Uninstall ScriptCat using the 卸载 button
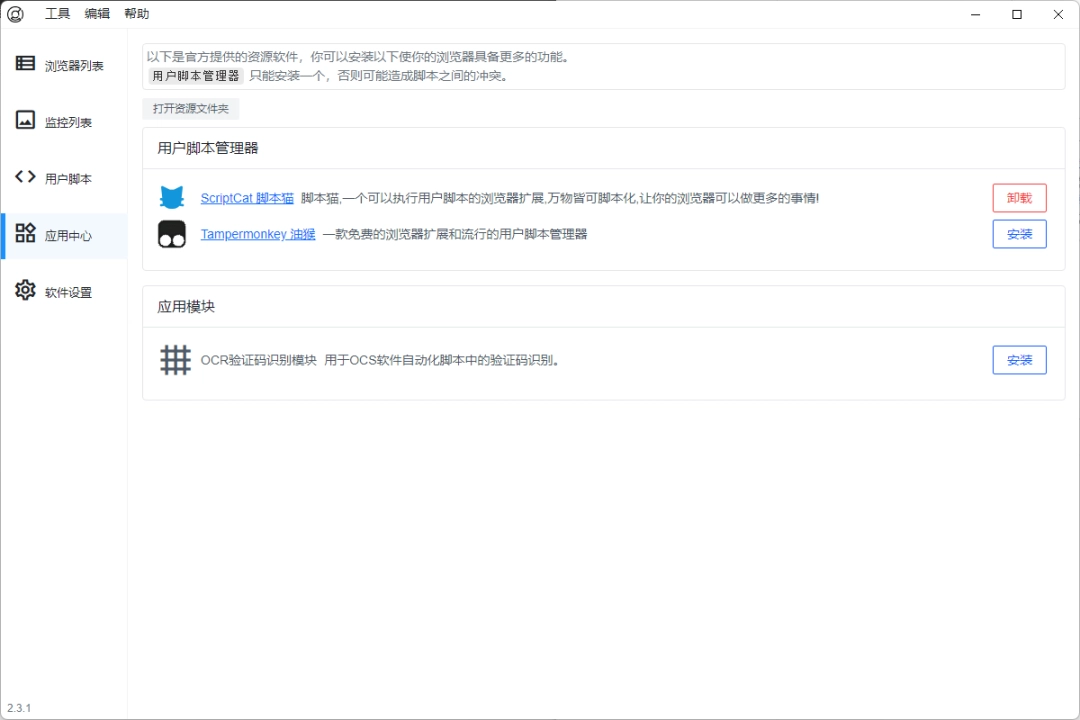This screenshot has width=1080, height=720. coord(1019,197)
